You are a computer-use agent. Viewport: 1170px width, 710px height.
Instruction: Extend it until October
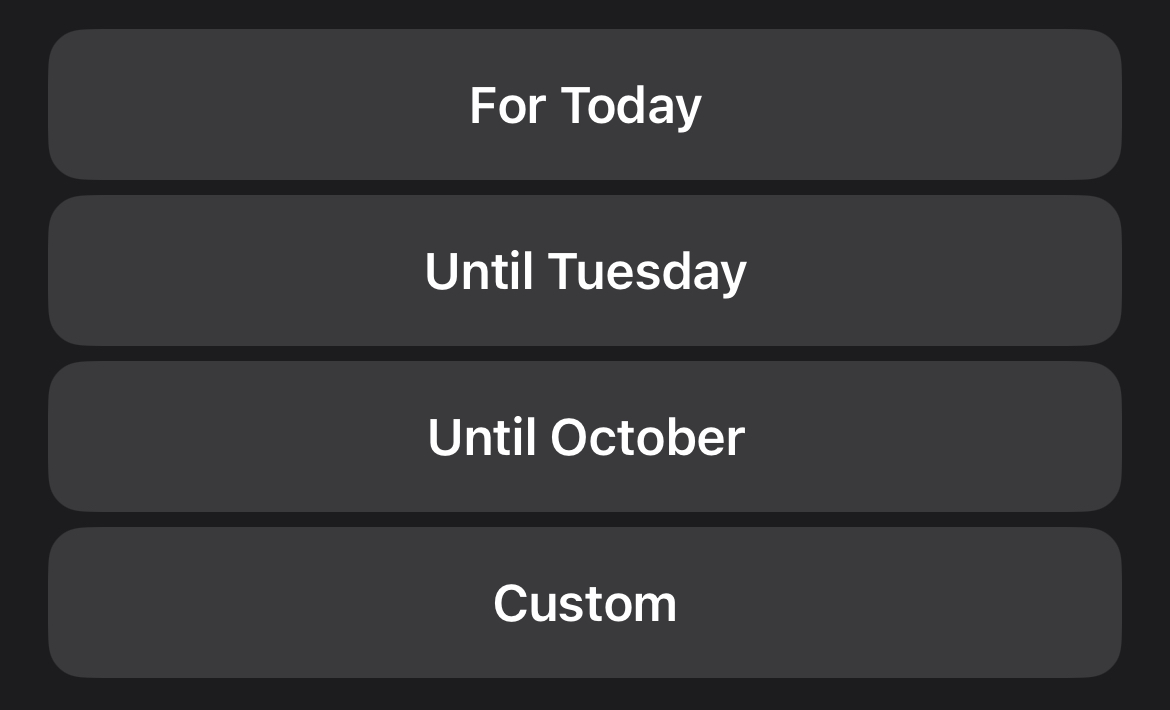[585, 437]
